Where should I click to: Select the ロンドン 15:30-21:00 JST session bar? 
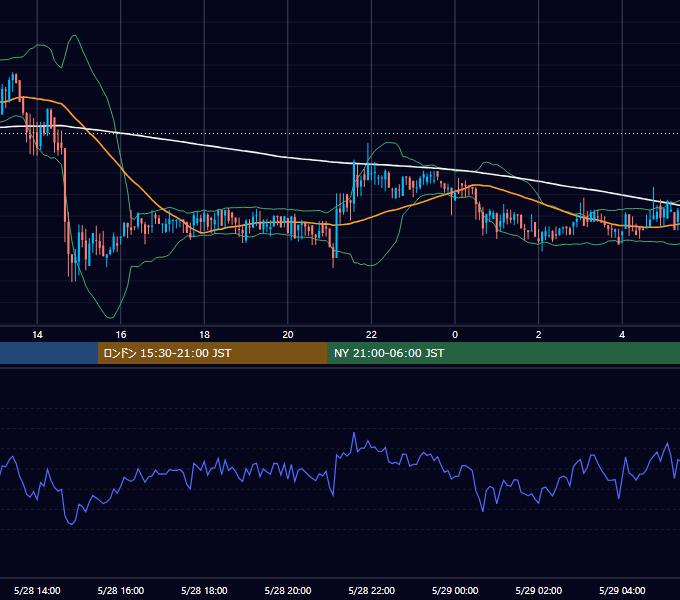(x=212, y=353)
